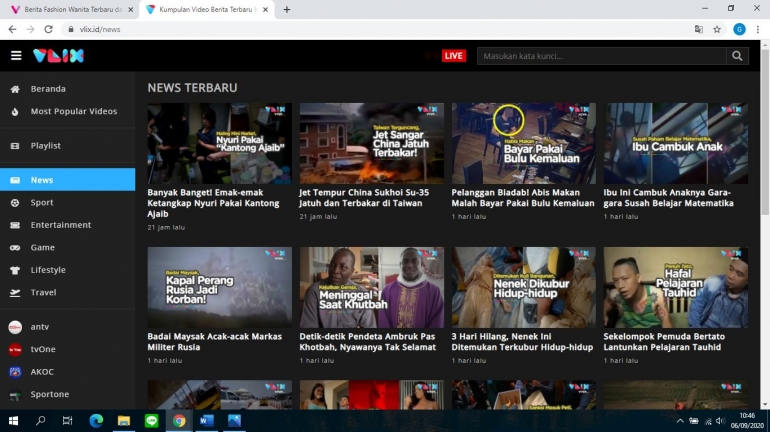Screen dimensions: 770x432
Task: Click the Travel plane icon
Action: click(x=15, y=293)
